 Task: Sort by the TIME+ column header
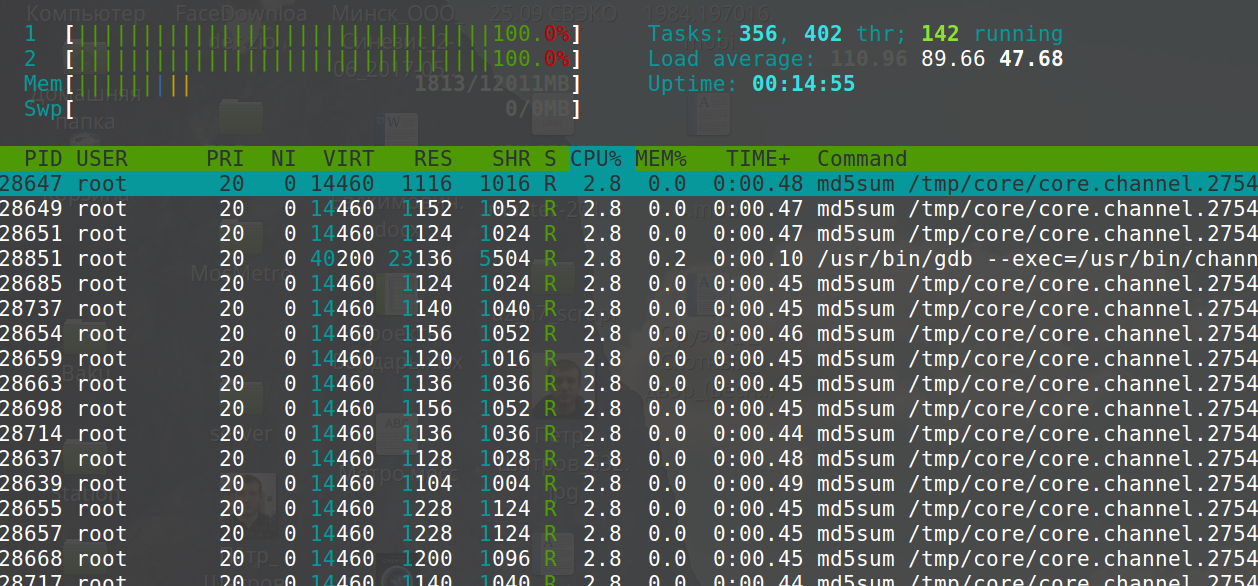coord(758,158)
